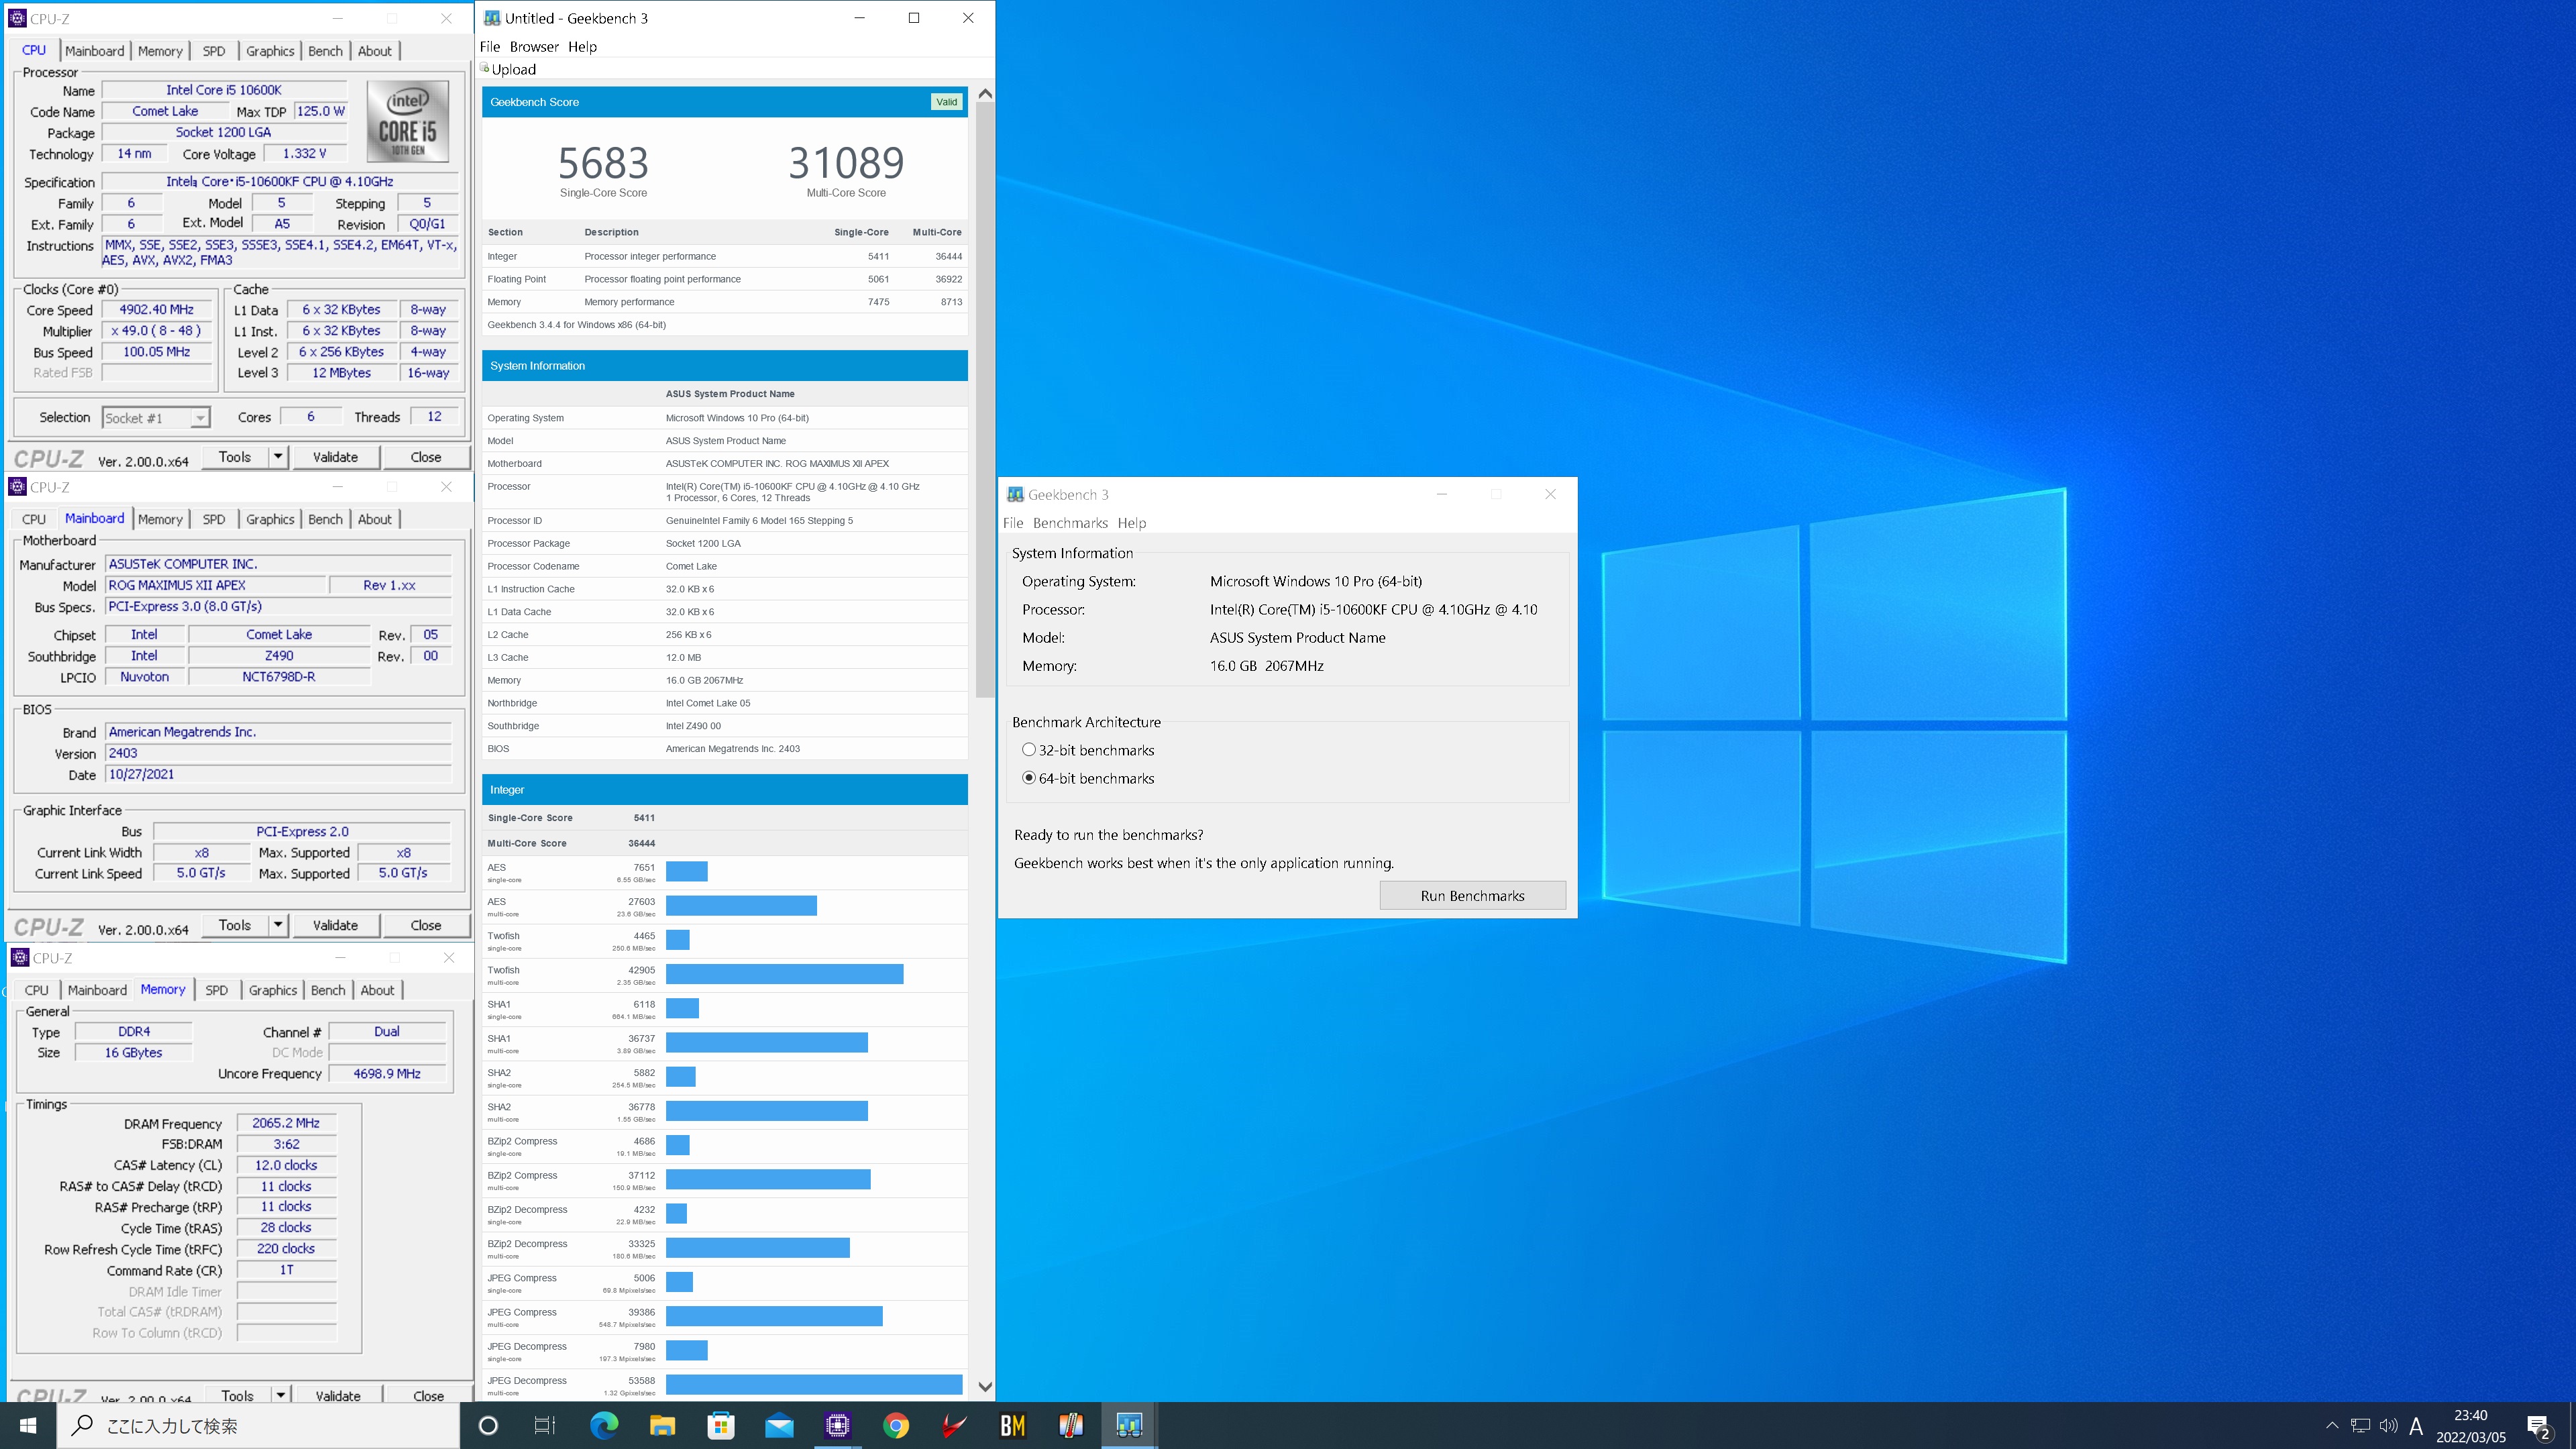Click the Intel Core i5 logo in CPU-Z
The width and height of the screenshot is (2576, 1449).
[408, 122]
